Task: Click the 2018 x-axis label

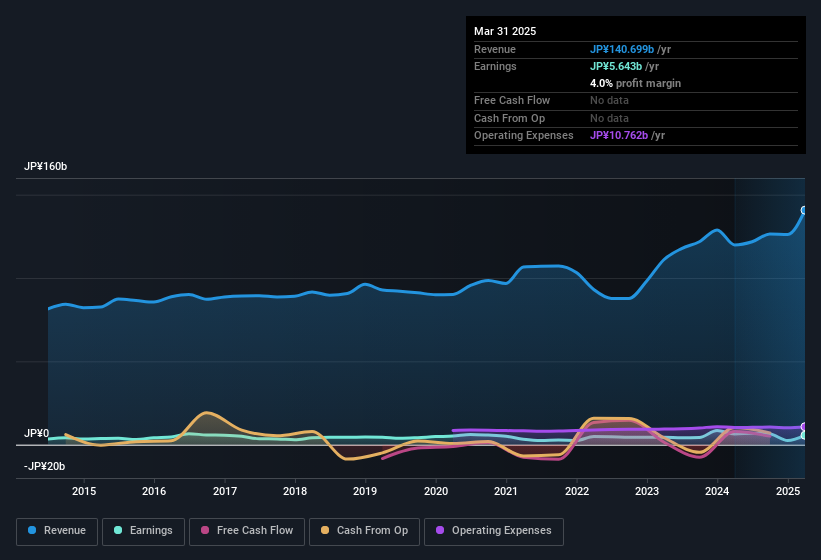Action: coord(295,491)
